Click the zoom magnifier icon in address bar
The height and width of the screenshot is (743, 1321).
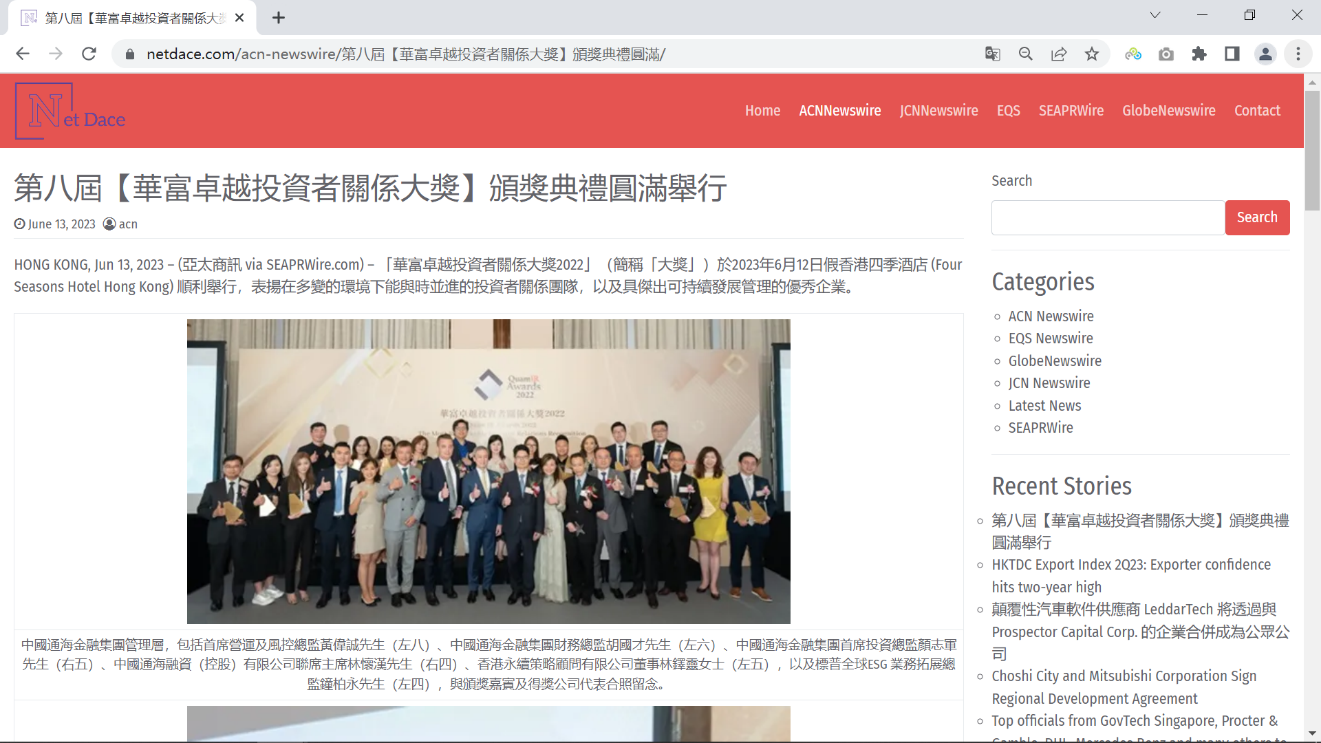point(1025,54)
